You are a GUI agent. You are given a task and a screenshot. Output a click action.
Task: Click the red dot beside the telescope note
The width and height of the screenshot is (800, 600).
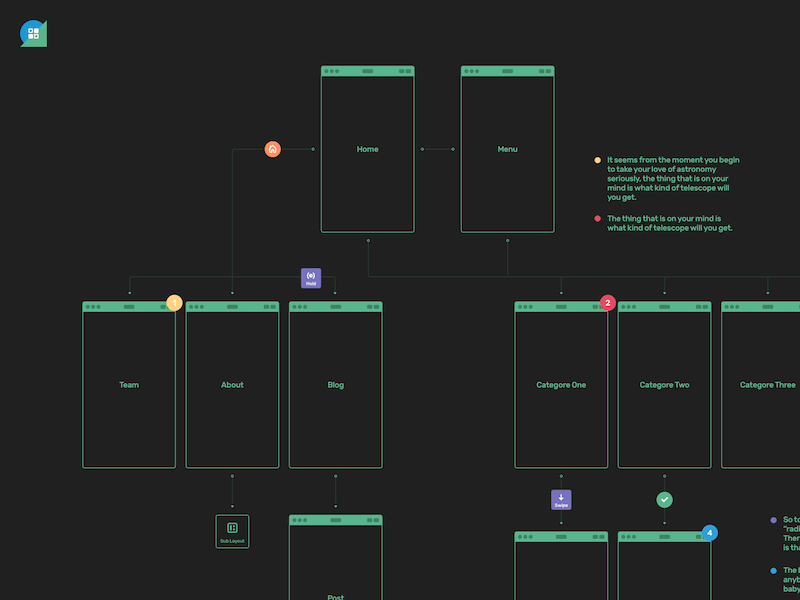click(x=597, y=218)
